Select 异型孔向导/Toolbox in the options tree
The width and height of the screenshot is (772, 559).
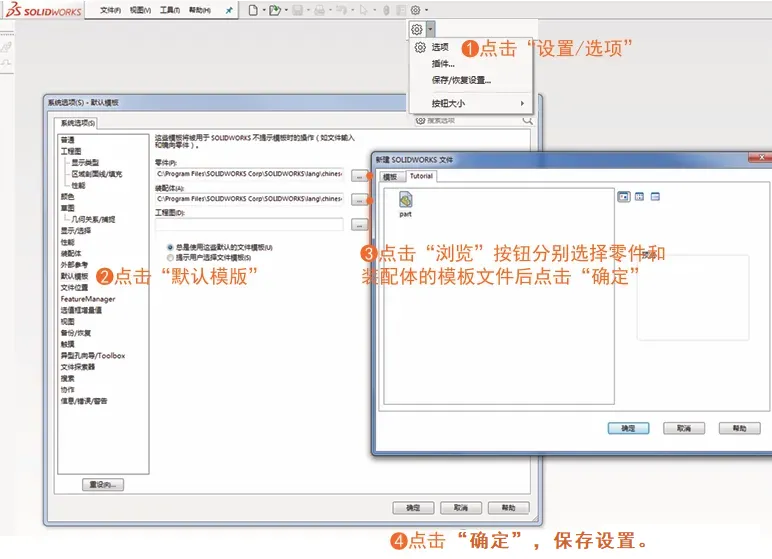click(93, 356)
